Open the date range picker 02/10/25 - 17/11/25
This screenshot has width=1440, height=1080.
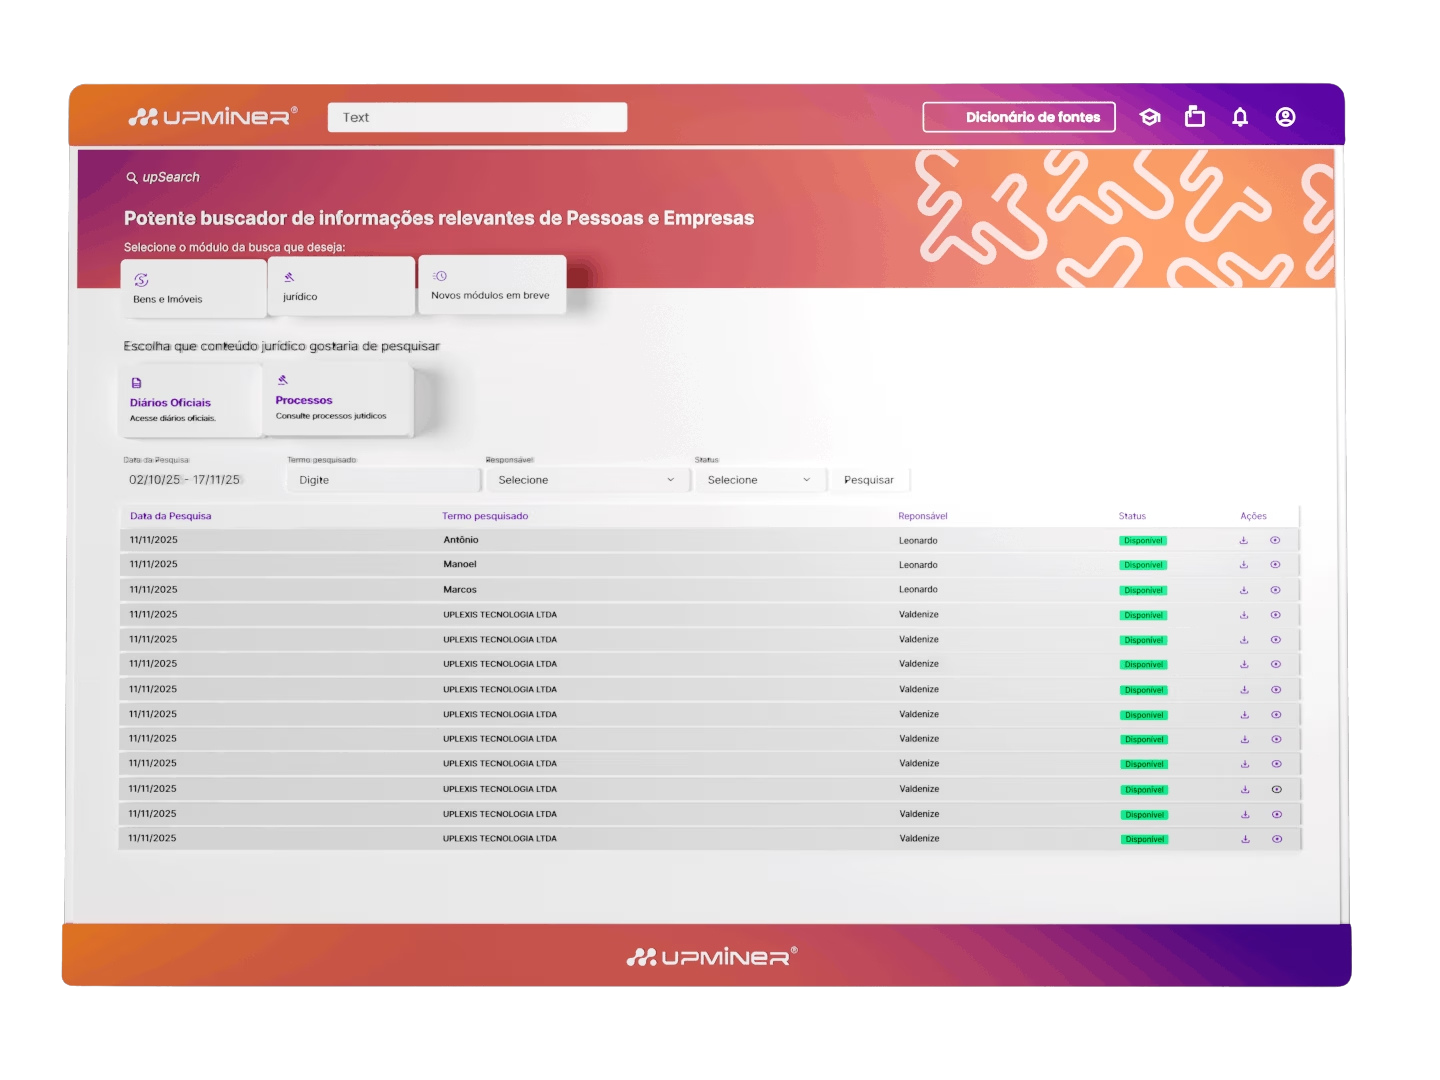pos(185,480)
